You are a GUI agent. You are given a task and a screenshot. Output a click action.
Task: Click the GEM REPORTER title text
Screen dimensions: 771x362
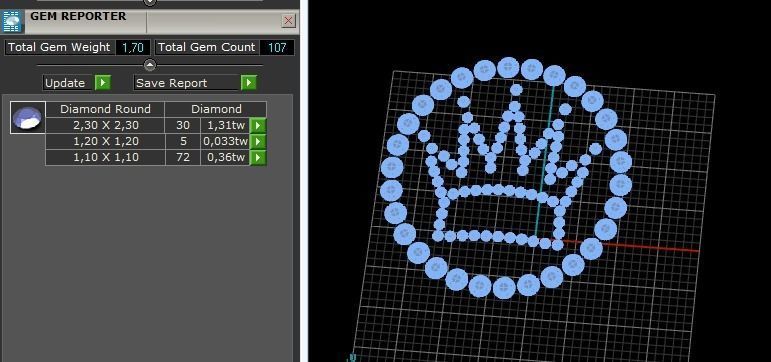tap(78, 16)
